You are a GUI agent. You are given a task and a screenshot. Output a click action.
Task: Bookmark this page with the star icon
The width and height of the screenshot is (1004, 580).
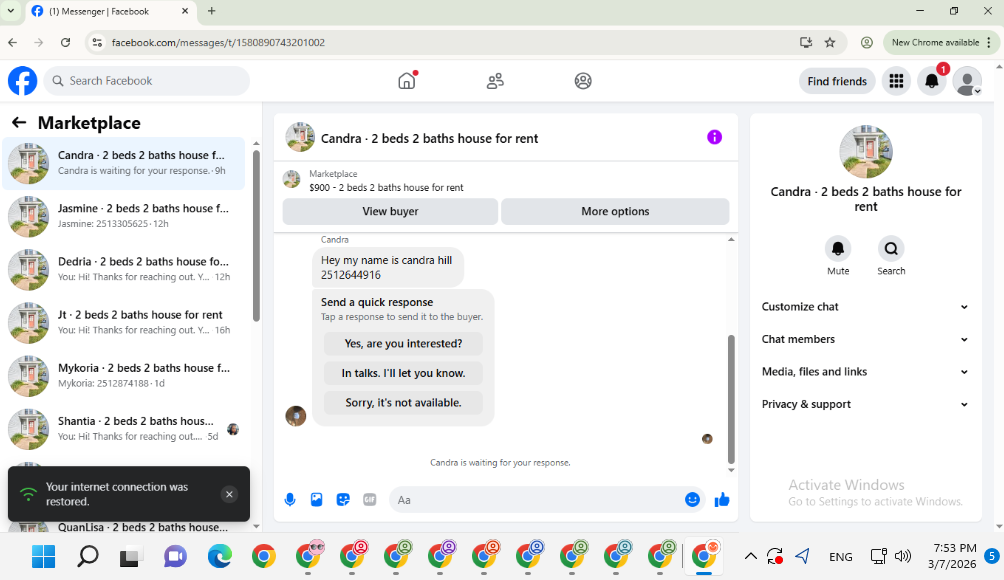[830, 42]
